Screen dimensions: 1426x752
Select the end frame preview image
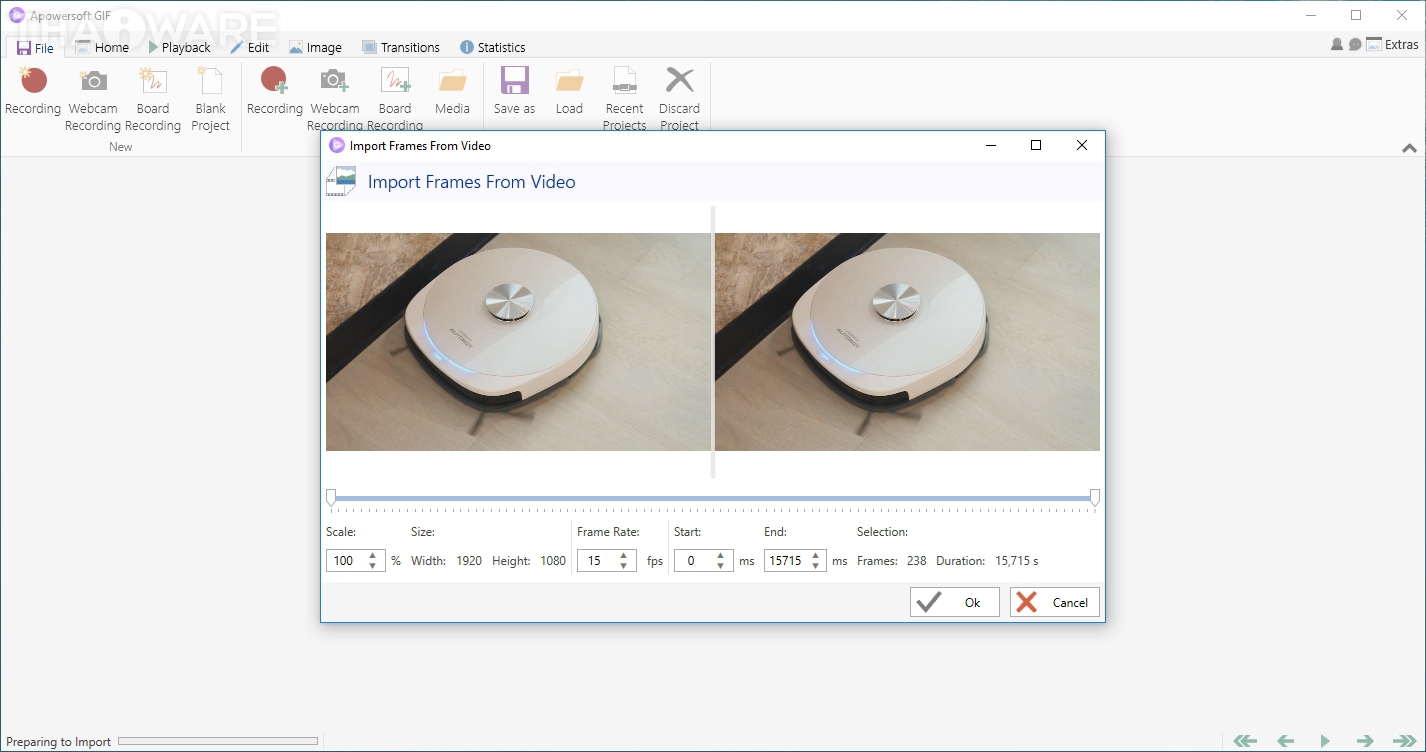pos(907,342)
